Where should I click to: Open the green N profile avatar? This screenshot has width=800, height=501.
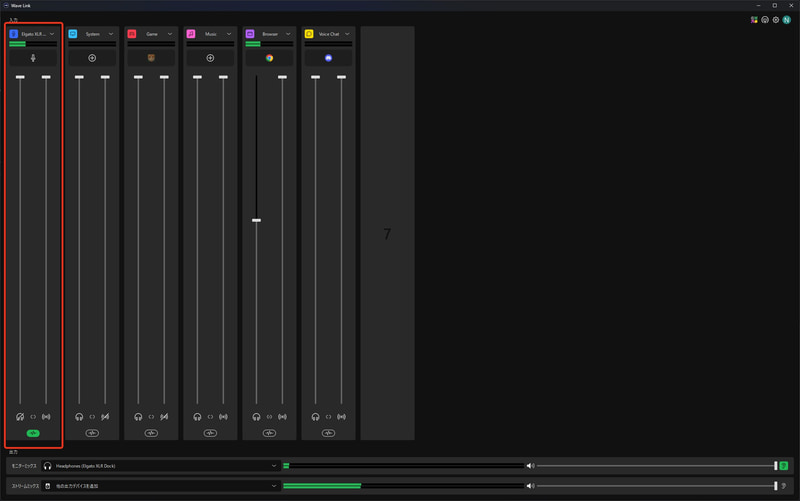787,20
